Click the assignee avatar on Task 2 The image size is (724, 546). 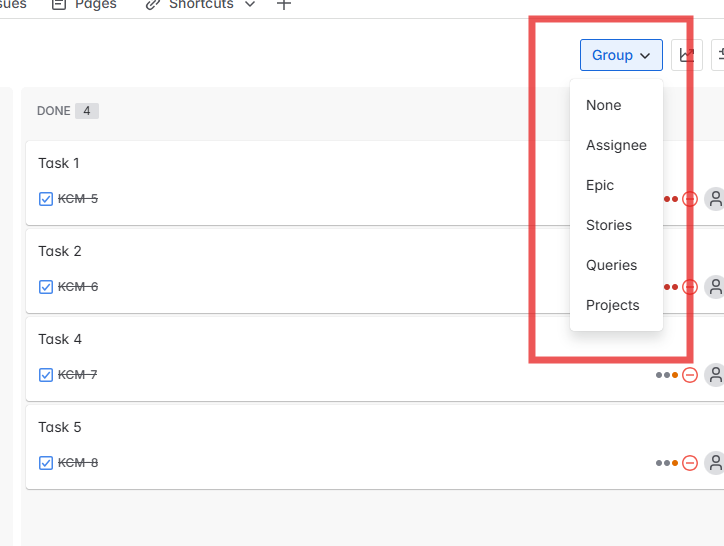714,287
